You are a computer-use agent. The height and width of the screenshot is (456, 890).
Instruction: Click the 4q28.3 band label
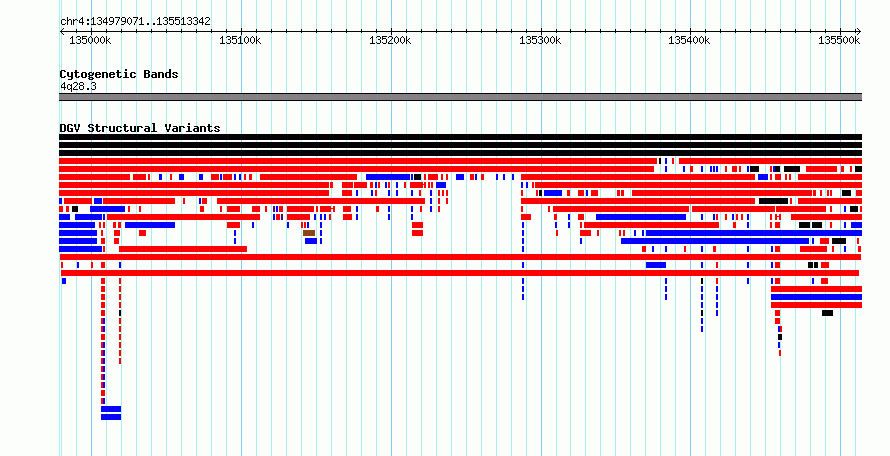[x=78, y=86]
